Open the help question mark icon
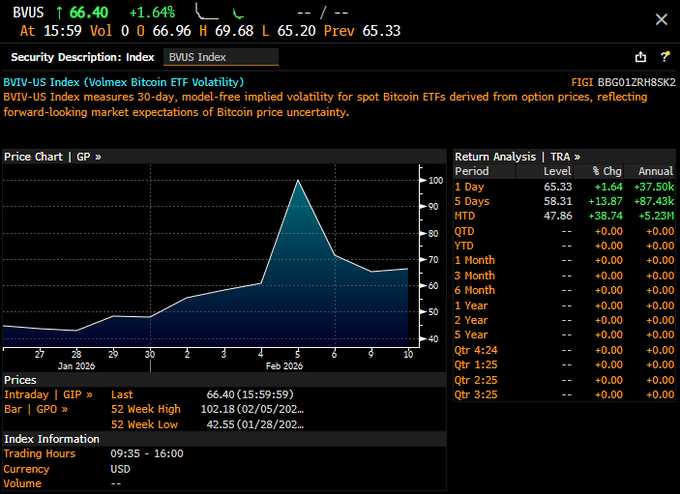 tap(664, 57)
